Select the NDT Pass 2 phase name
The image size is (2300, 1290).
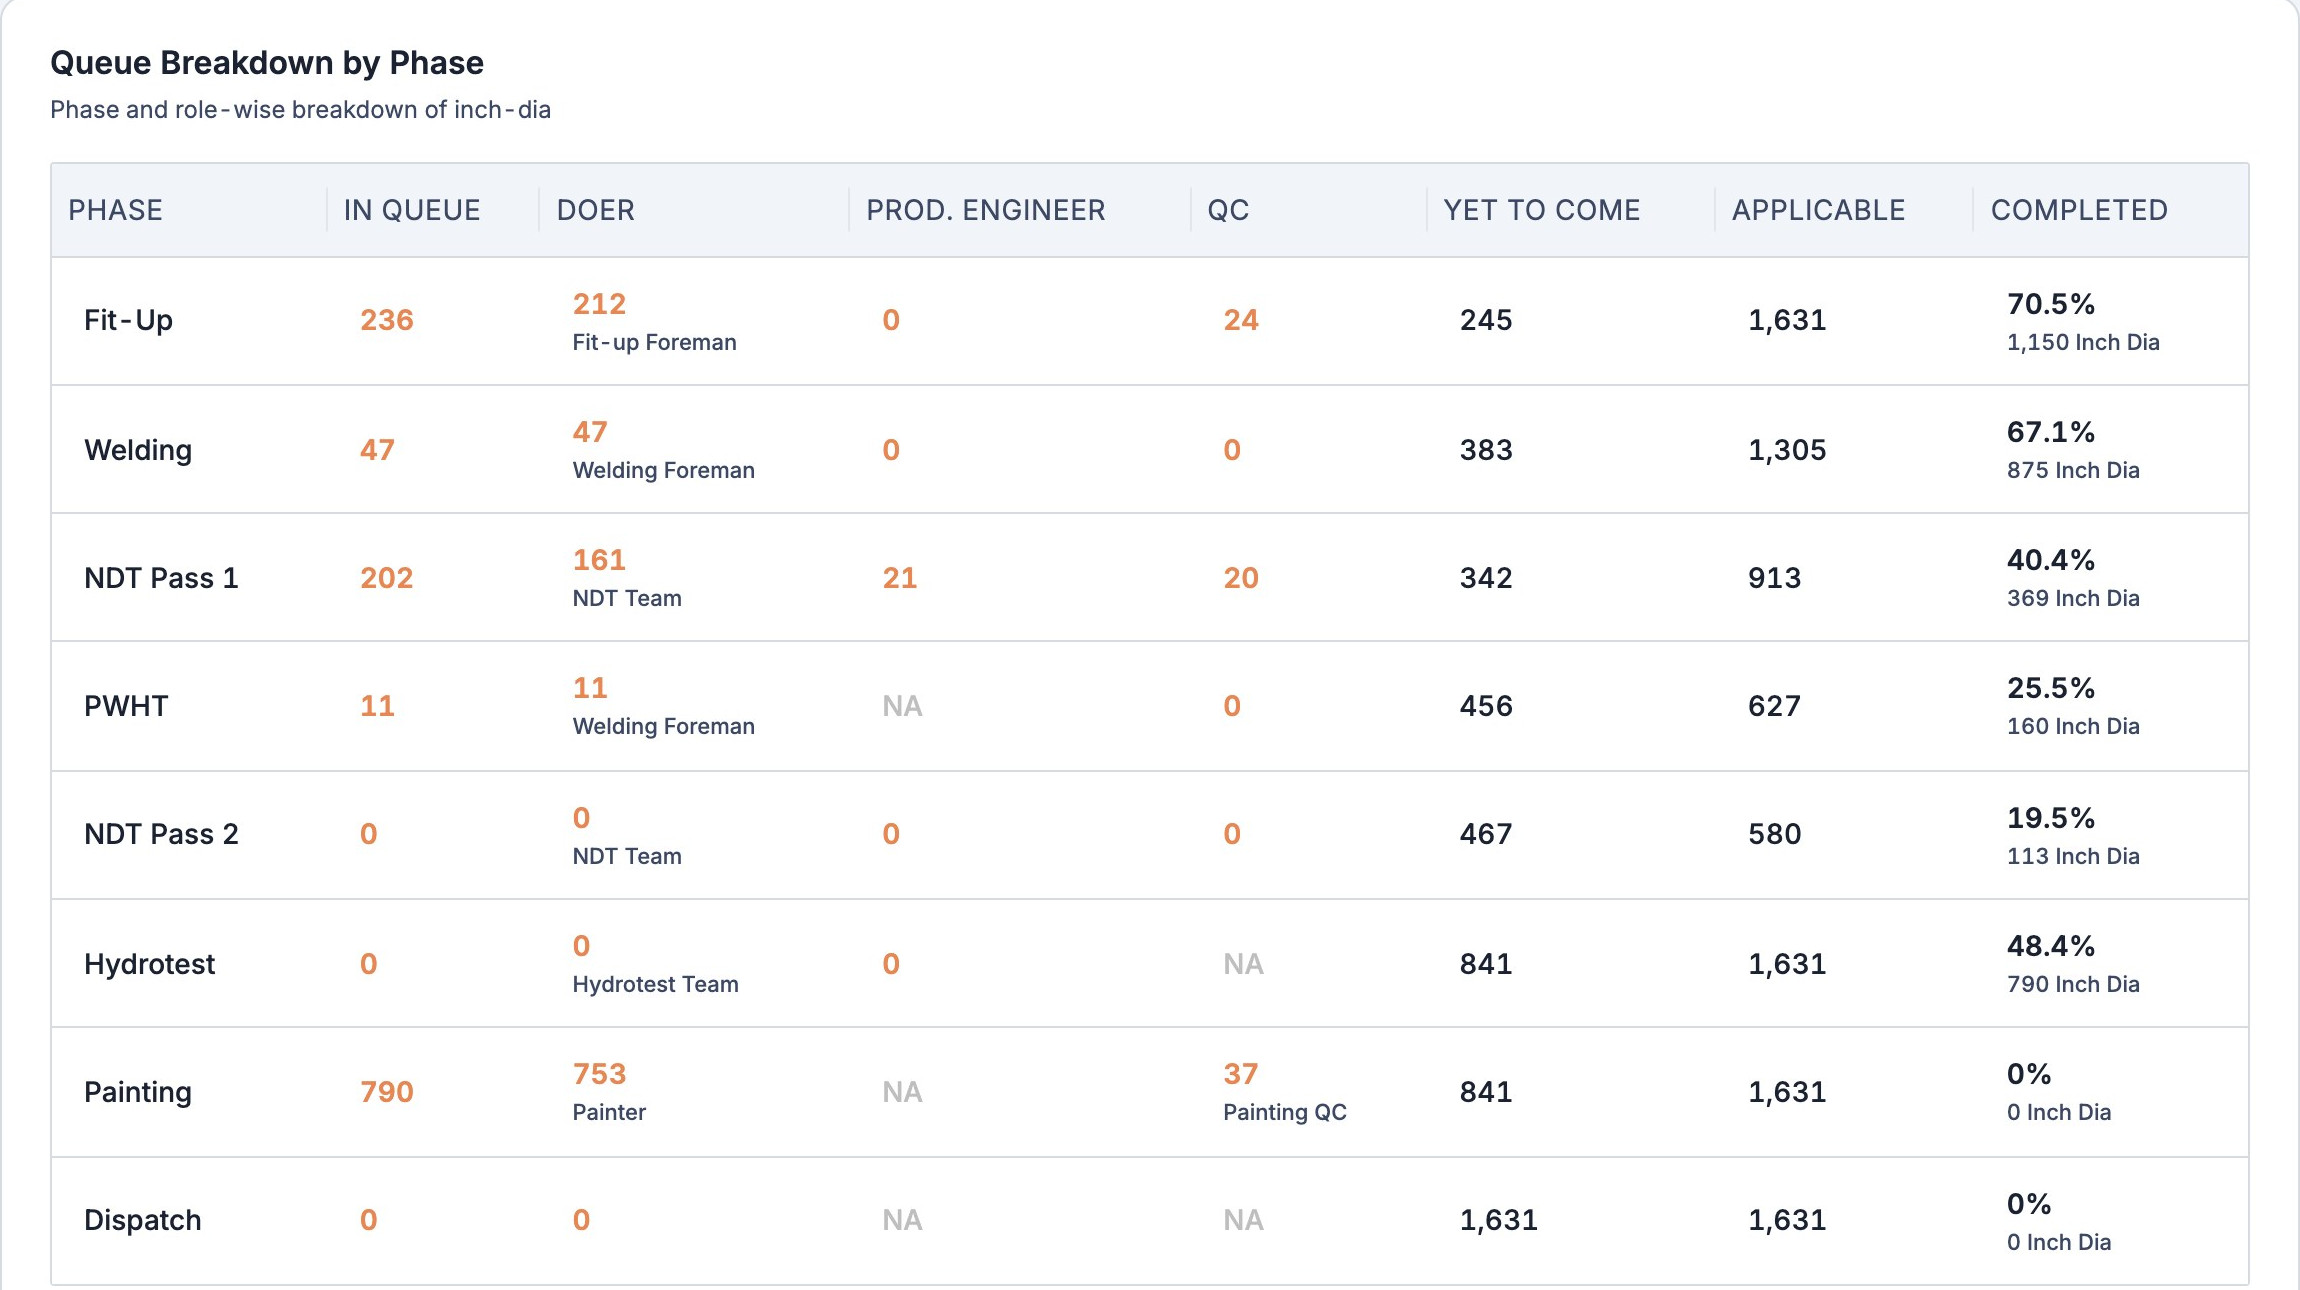(x=161, y=834)
